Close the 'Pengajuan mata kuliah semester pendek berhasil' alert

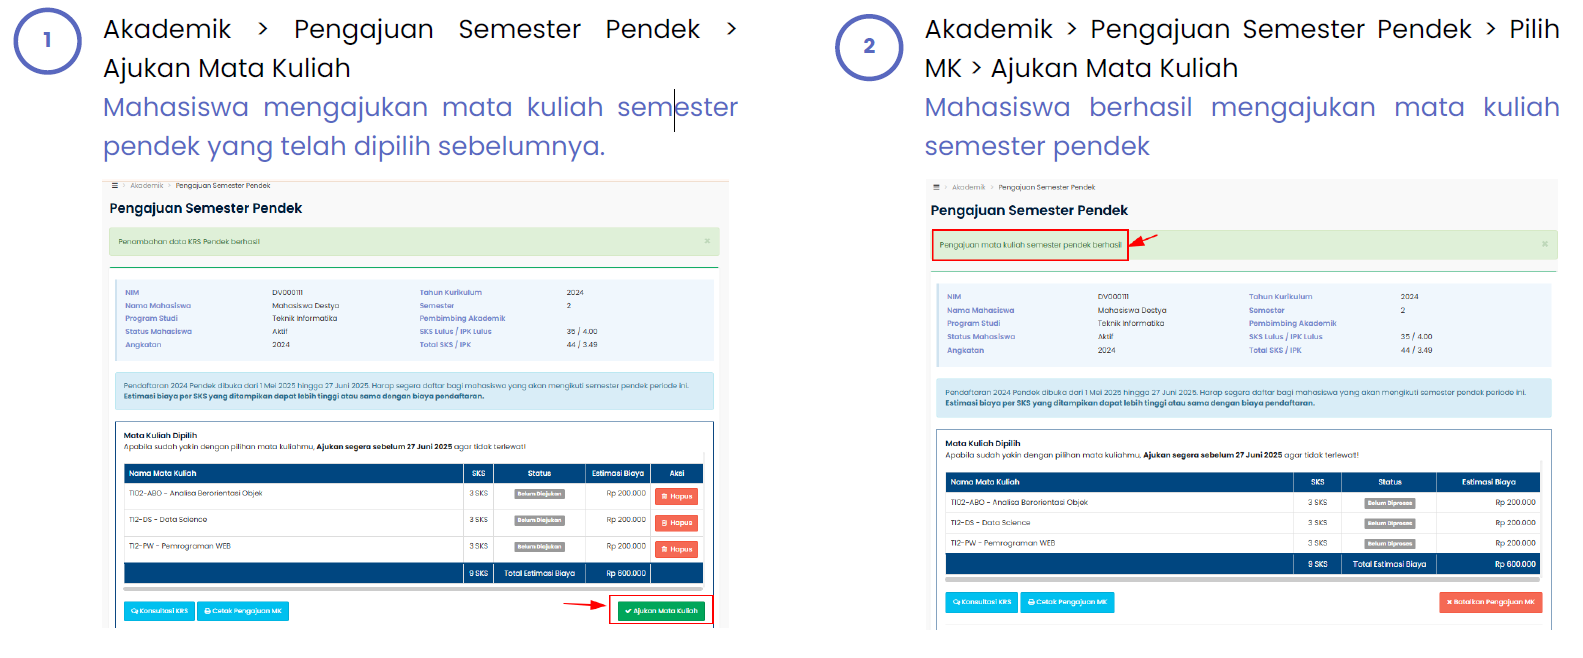pos(1544,244)
